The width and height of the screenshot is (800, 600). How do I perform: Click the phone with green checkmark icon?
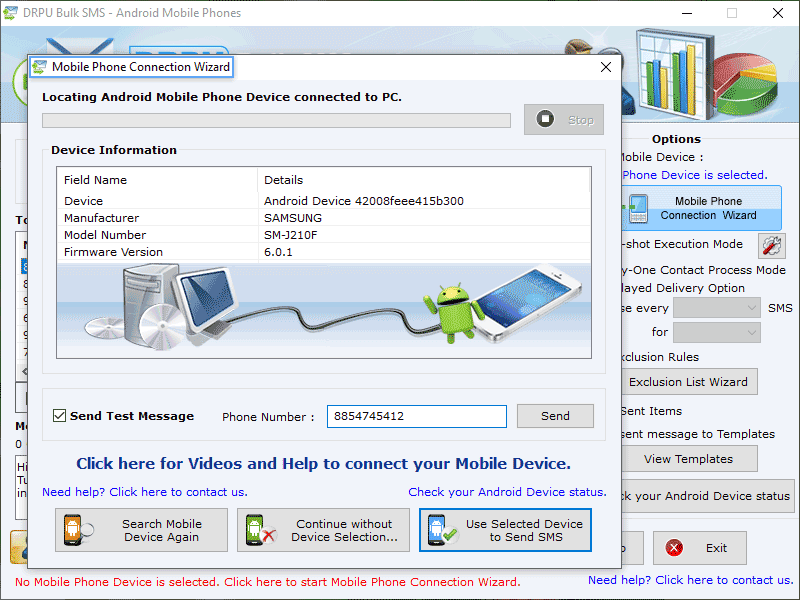click(x=442, y=530)
